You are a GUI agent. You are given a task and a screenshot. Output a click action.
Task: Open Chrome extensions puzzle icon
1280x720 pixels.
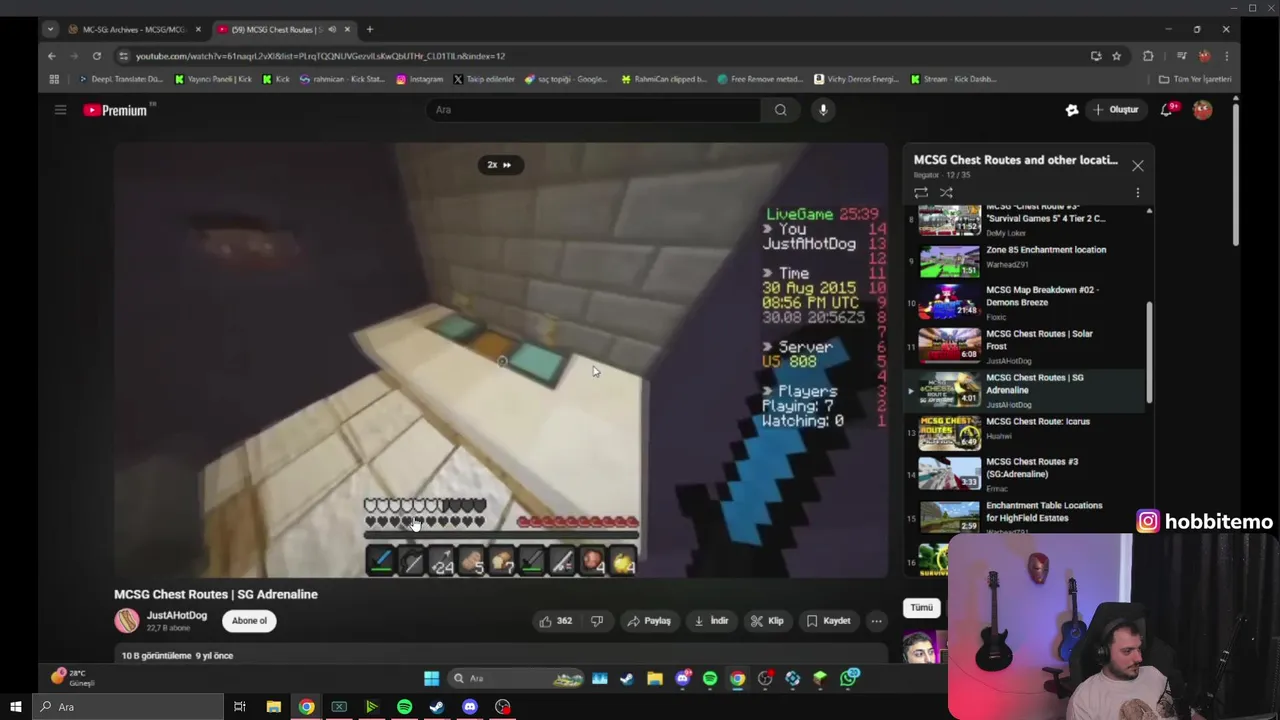1148,56
